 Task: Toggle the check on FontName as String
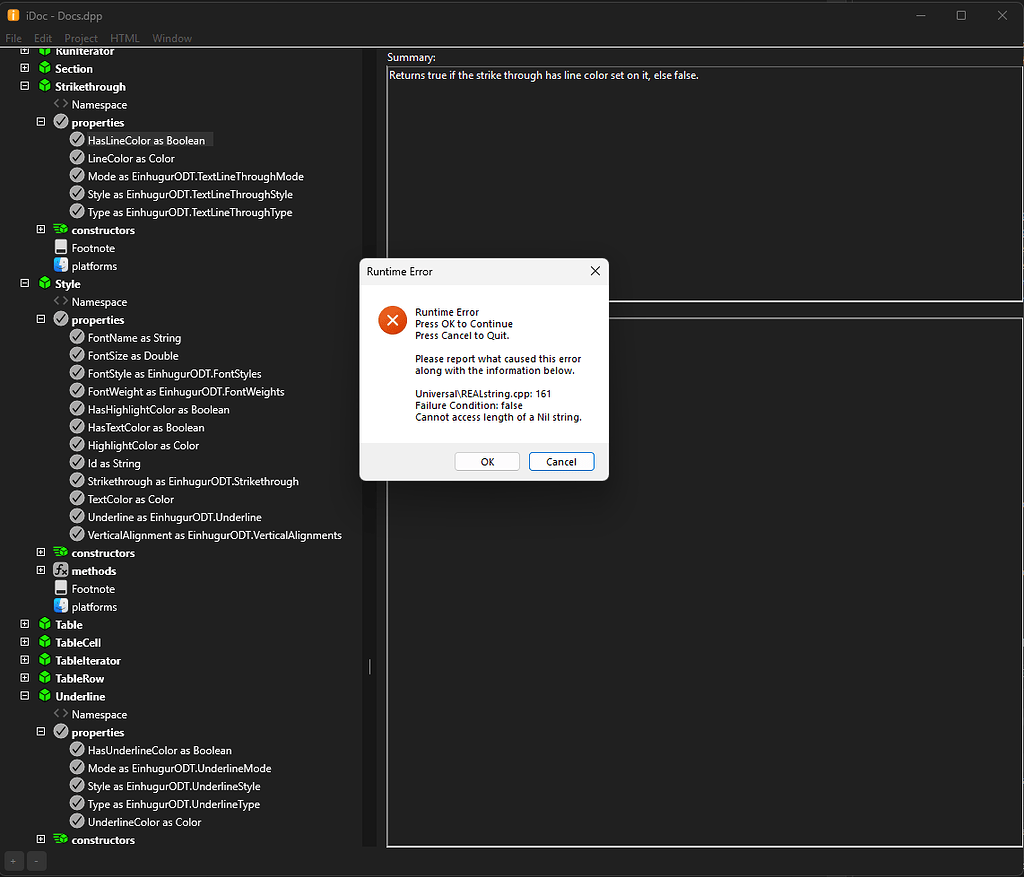click(78, 337)
